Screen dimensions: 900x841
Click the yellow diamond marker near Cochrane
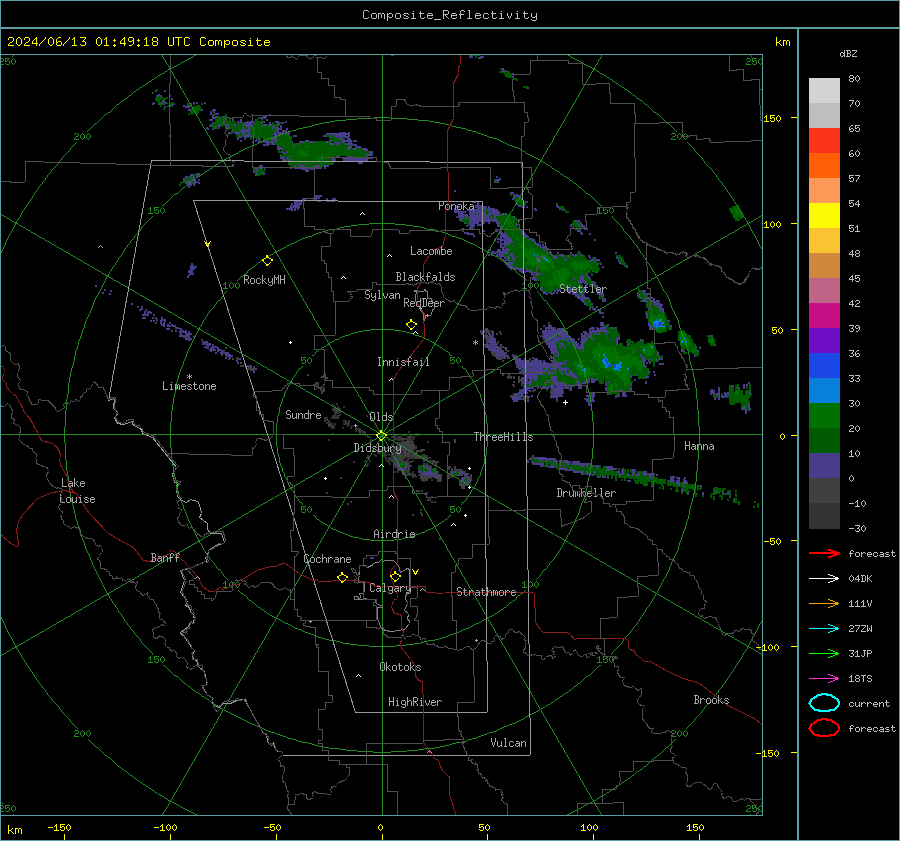[343, 578]
